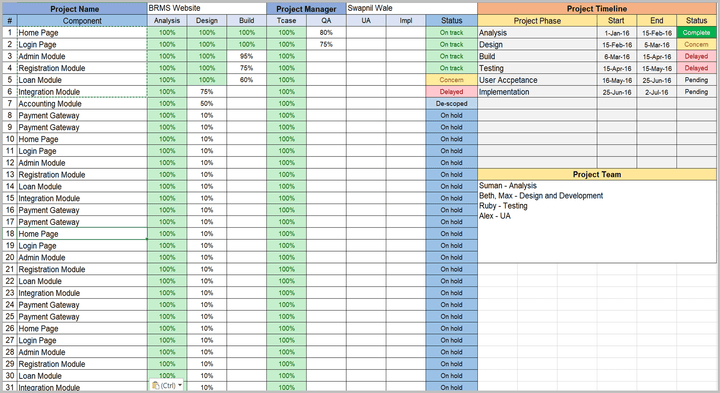Screen dimensions: 720x393
Task: Select the Implementation end date 2-Jul-16
Action: [657, 92]
